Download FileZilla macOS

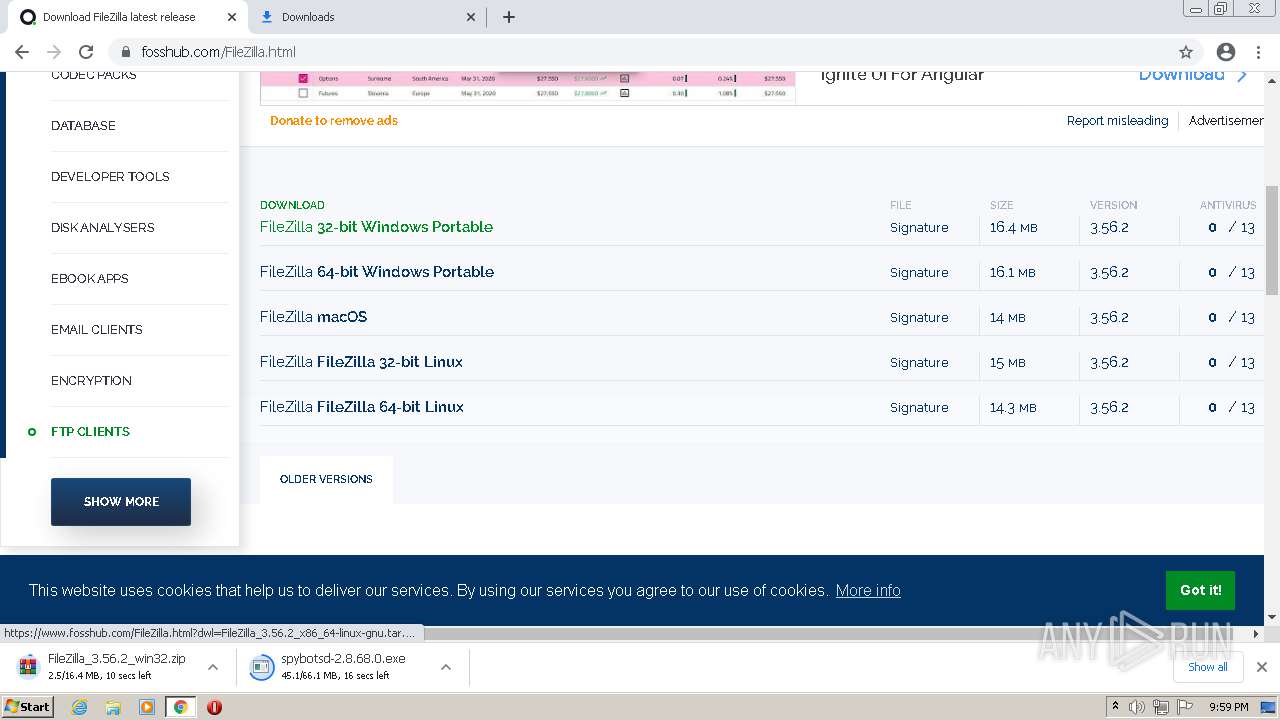[313, 317]
